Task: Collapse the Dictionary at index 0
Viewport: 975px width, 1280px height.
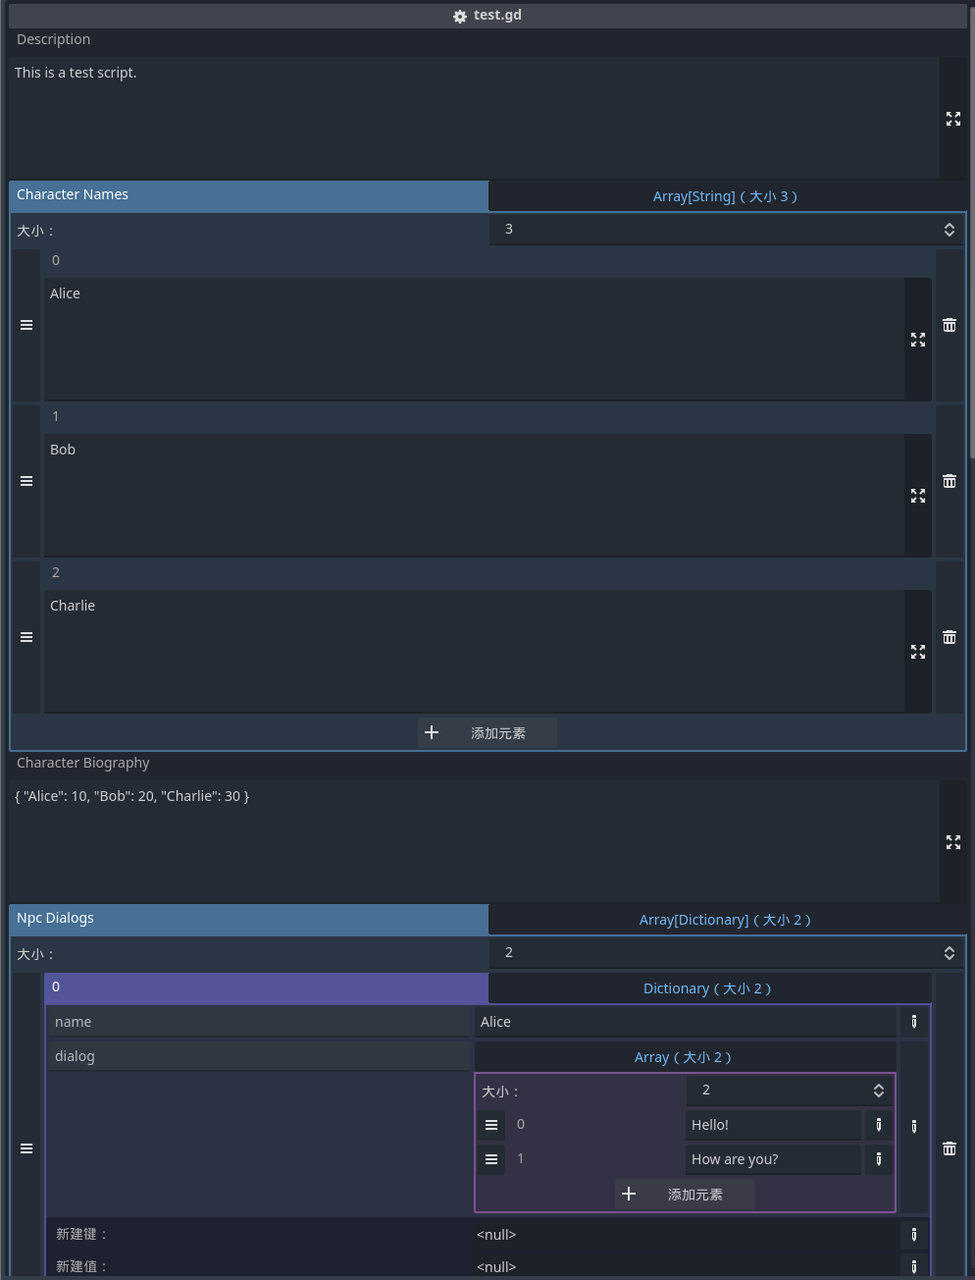Action: (707, 988)
